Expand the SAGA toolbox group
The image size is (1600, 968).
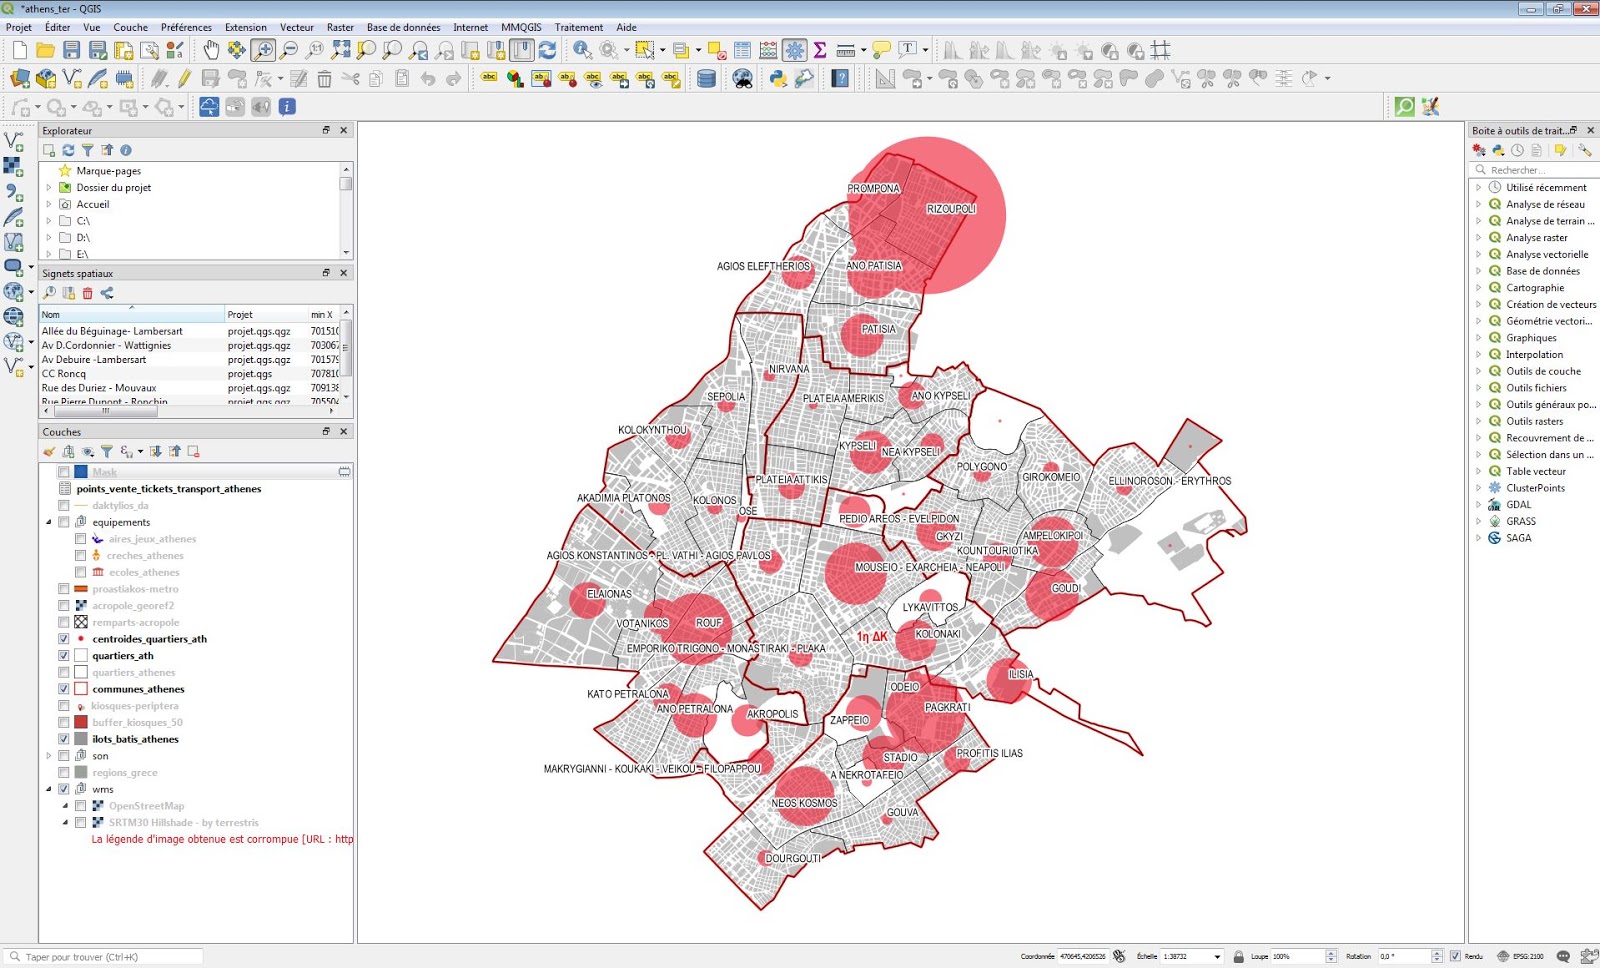(1478, 538)
